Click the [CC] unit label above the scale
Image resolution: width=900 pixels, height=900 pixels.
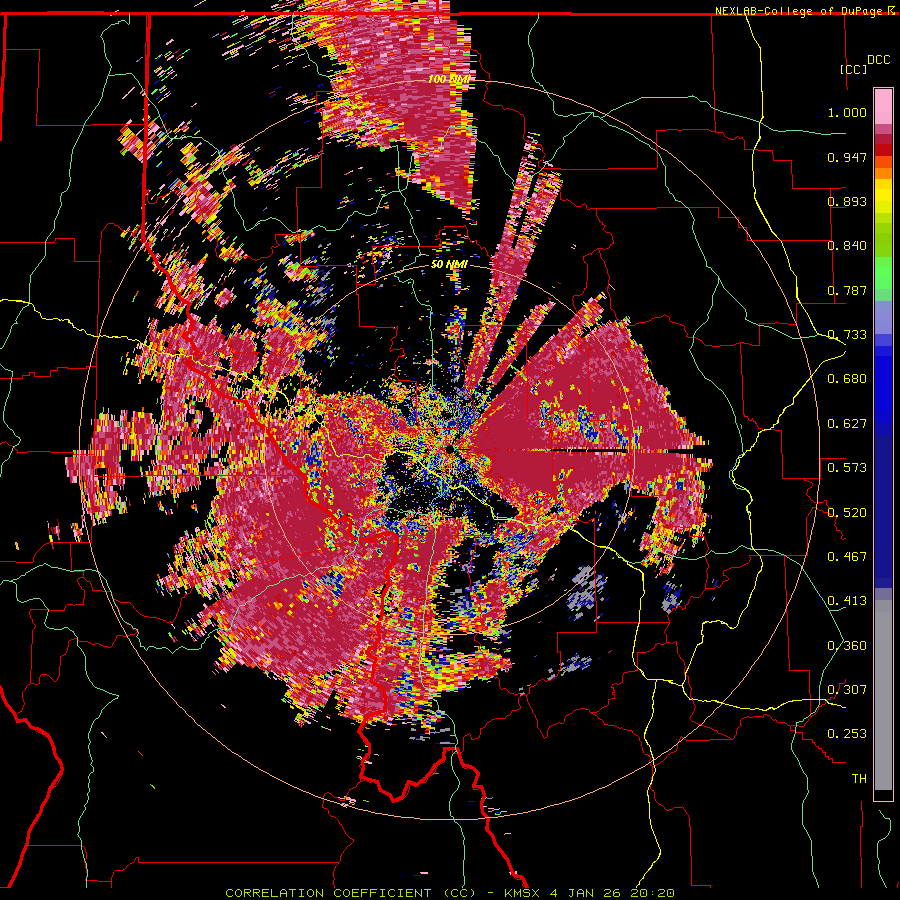pos(853,69)
